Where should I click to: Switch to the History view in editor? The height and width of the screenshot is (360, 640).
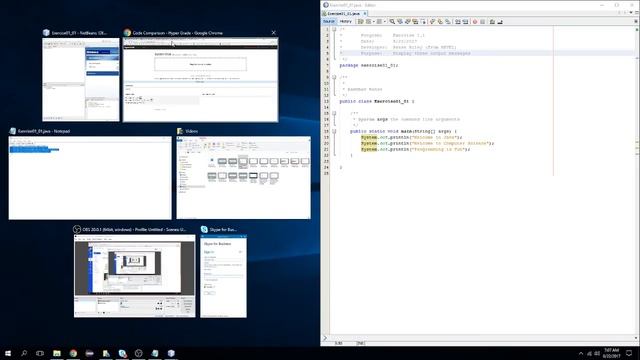point(346,21)
